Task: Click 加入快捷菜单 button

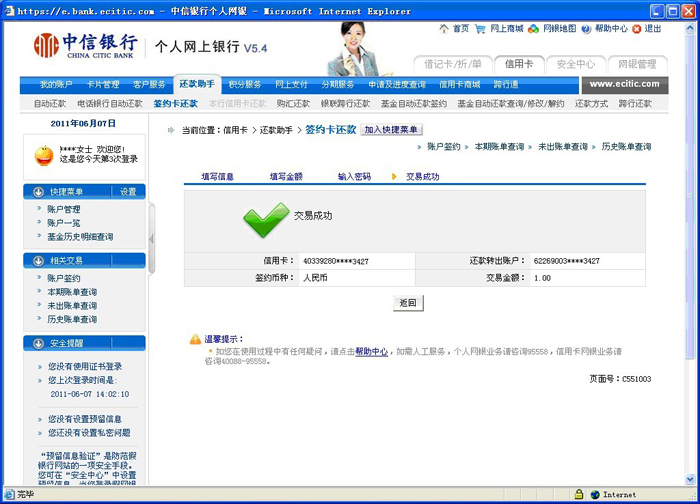Action: coord(391,130)
